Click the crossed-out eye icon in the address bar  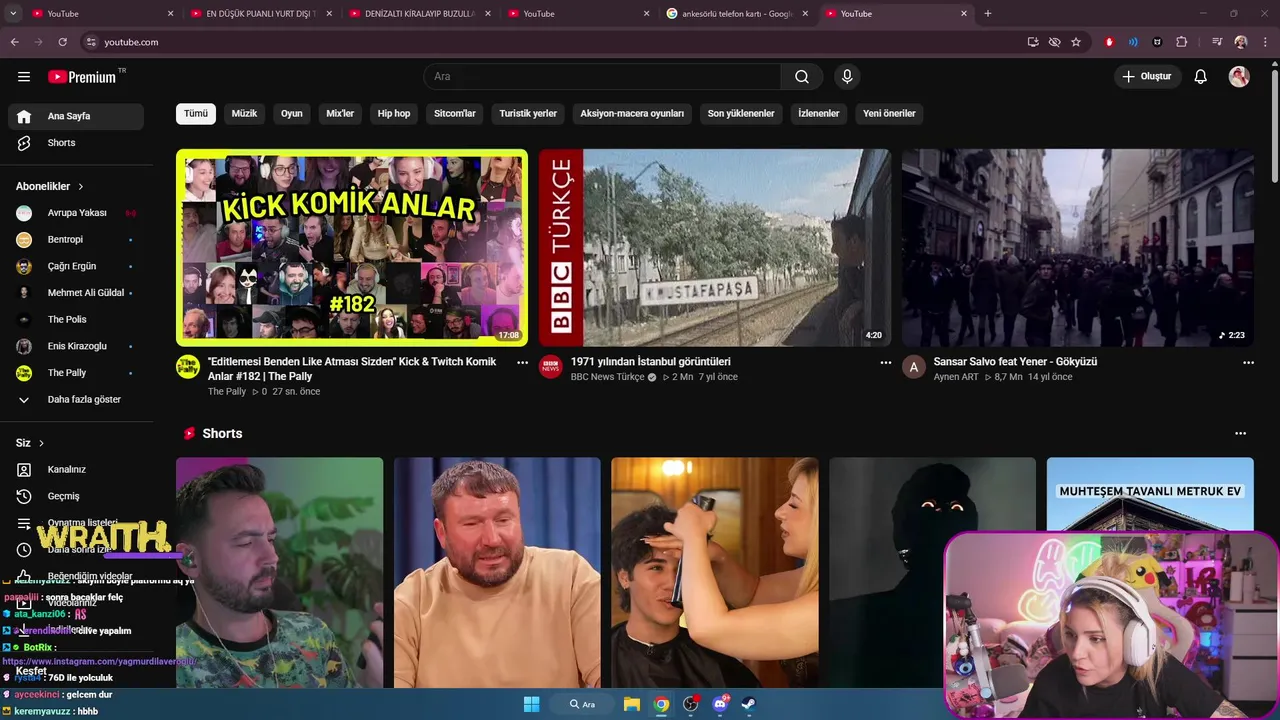click(1054, 42)
